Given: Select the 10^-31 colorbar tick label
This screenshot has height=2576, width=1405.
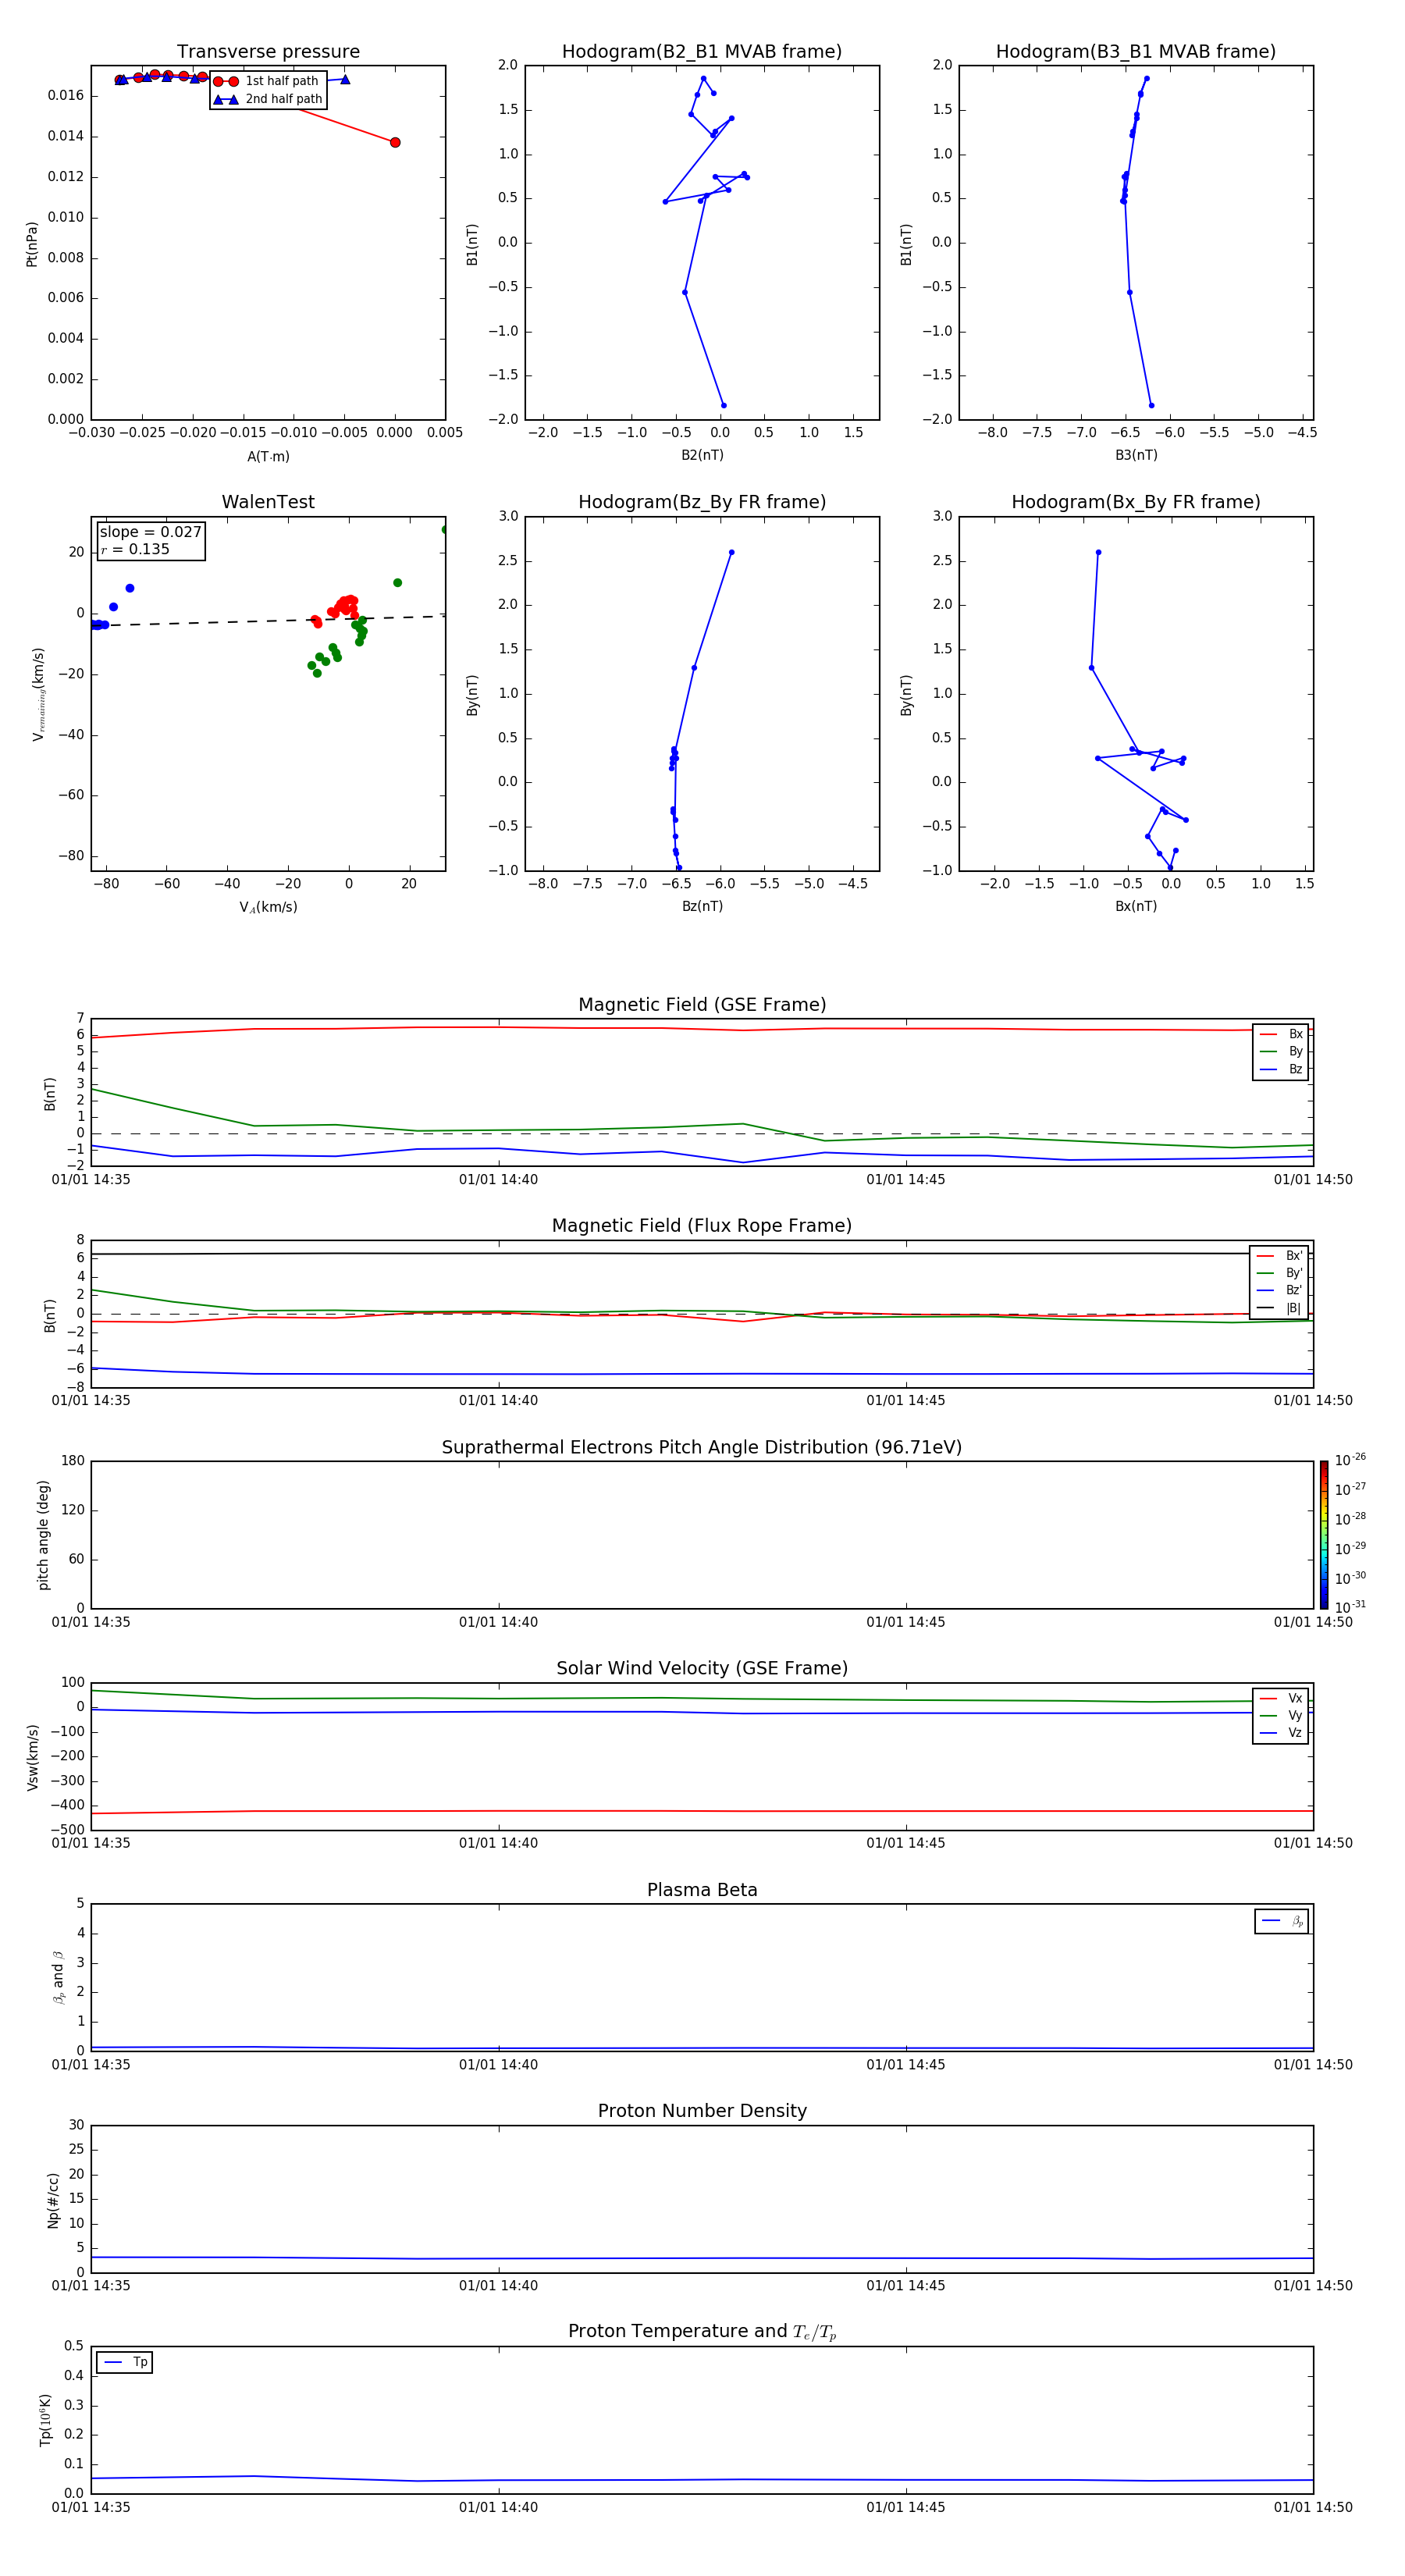Looking at the screenshot, I should [x=1350, y=1607].
